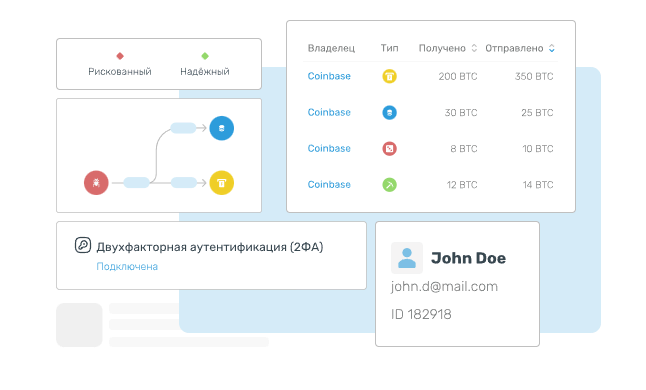Image resolution: width=646 pixels, height=390 pixels.
Task: Sort table by Отправлено column arrows
Action: click(552, 48)
